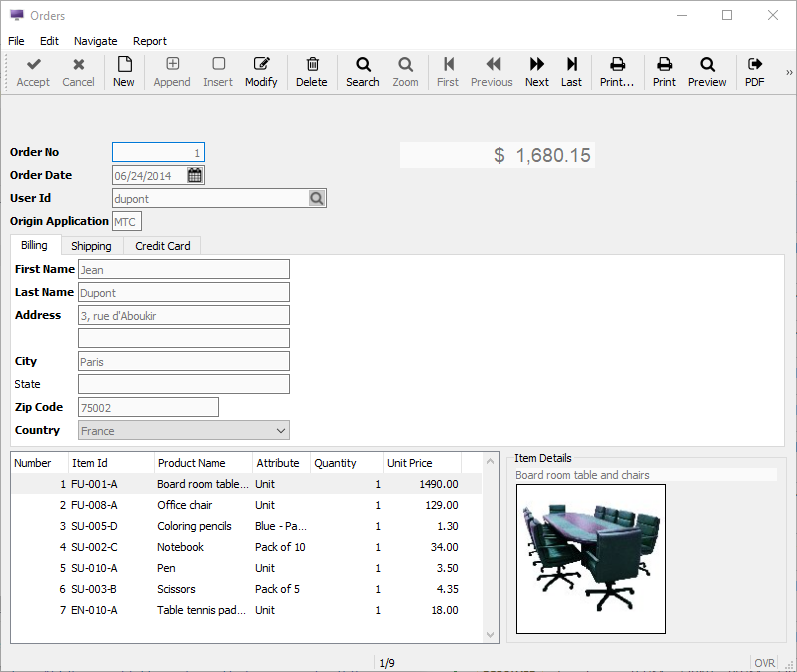
Task: Sort by the Number column header
Action: 40,463
